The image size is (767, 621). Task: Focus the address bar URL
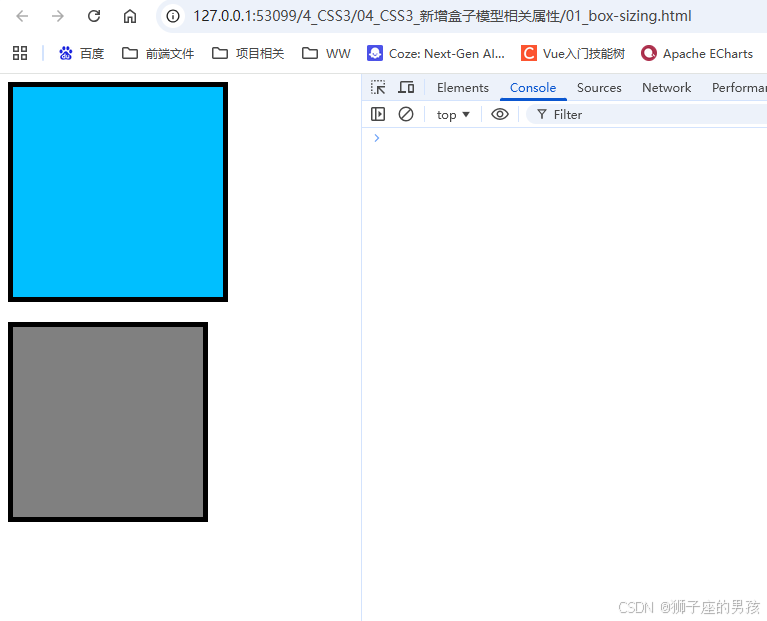(x=442, y=16)
